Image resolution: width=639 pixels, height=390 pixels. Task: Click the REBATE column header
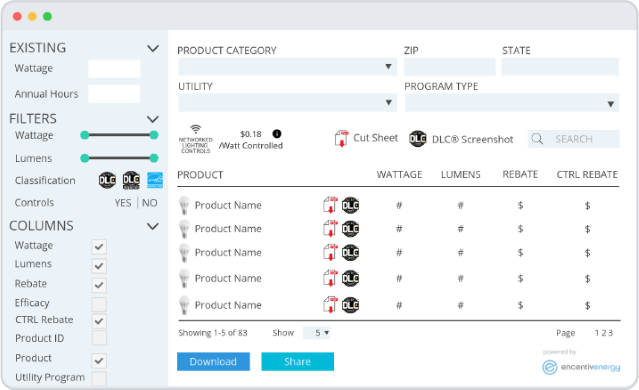coord(520,174)
